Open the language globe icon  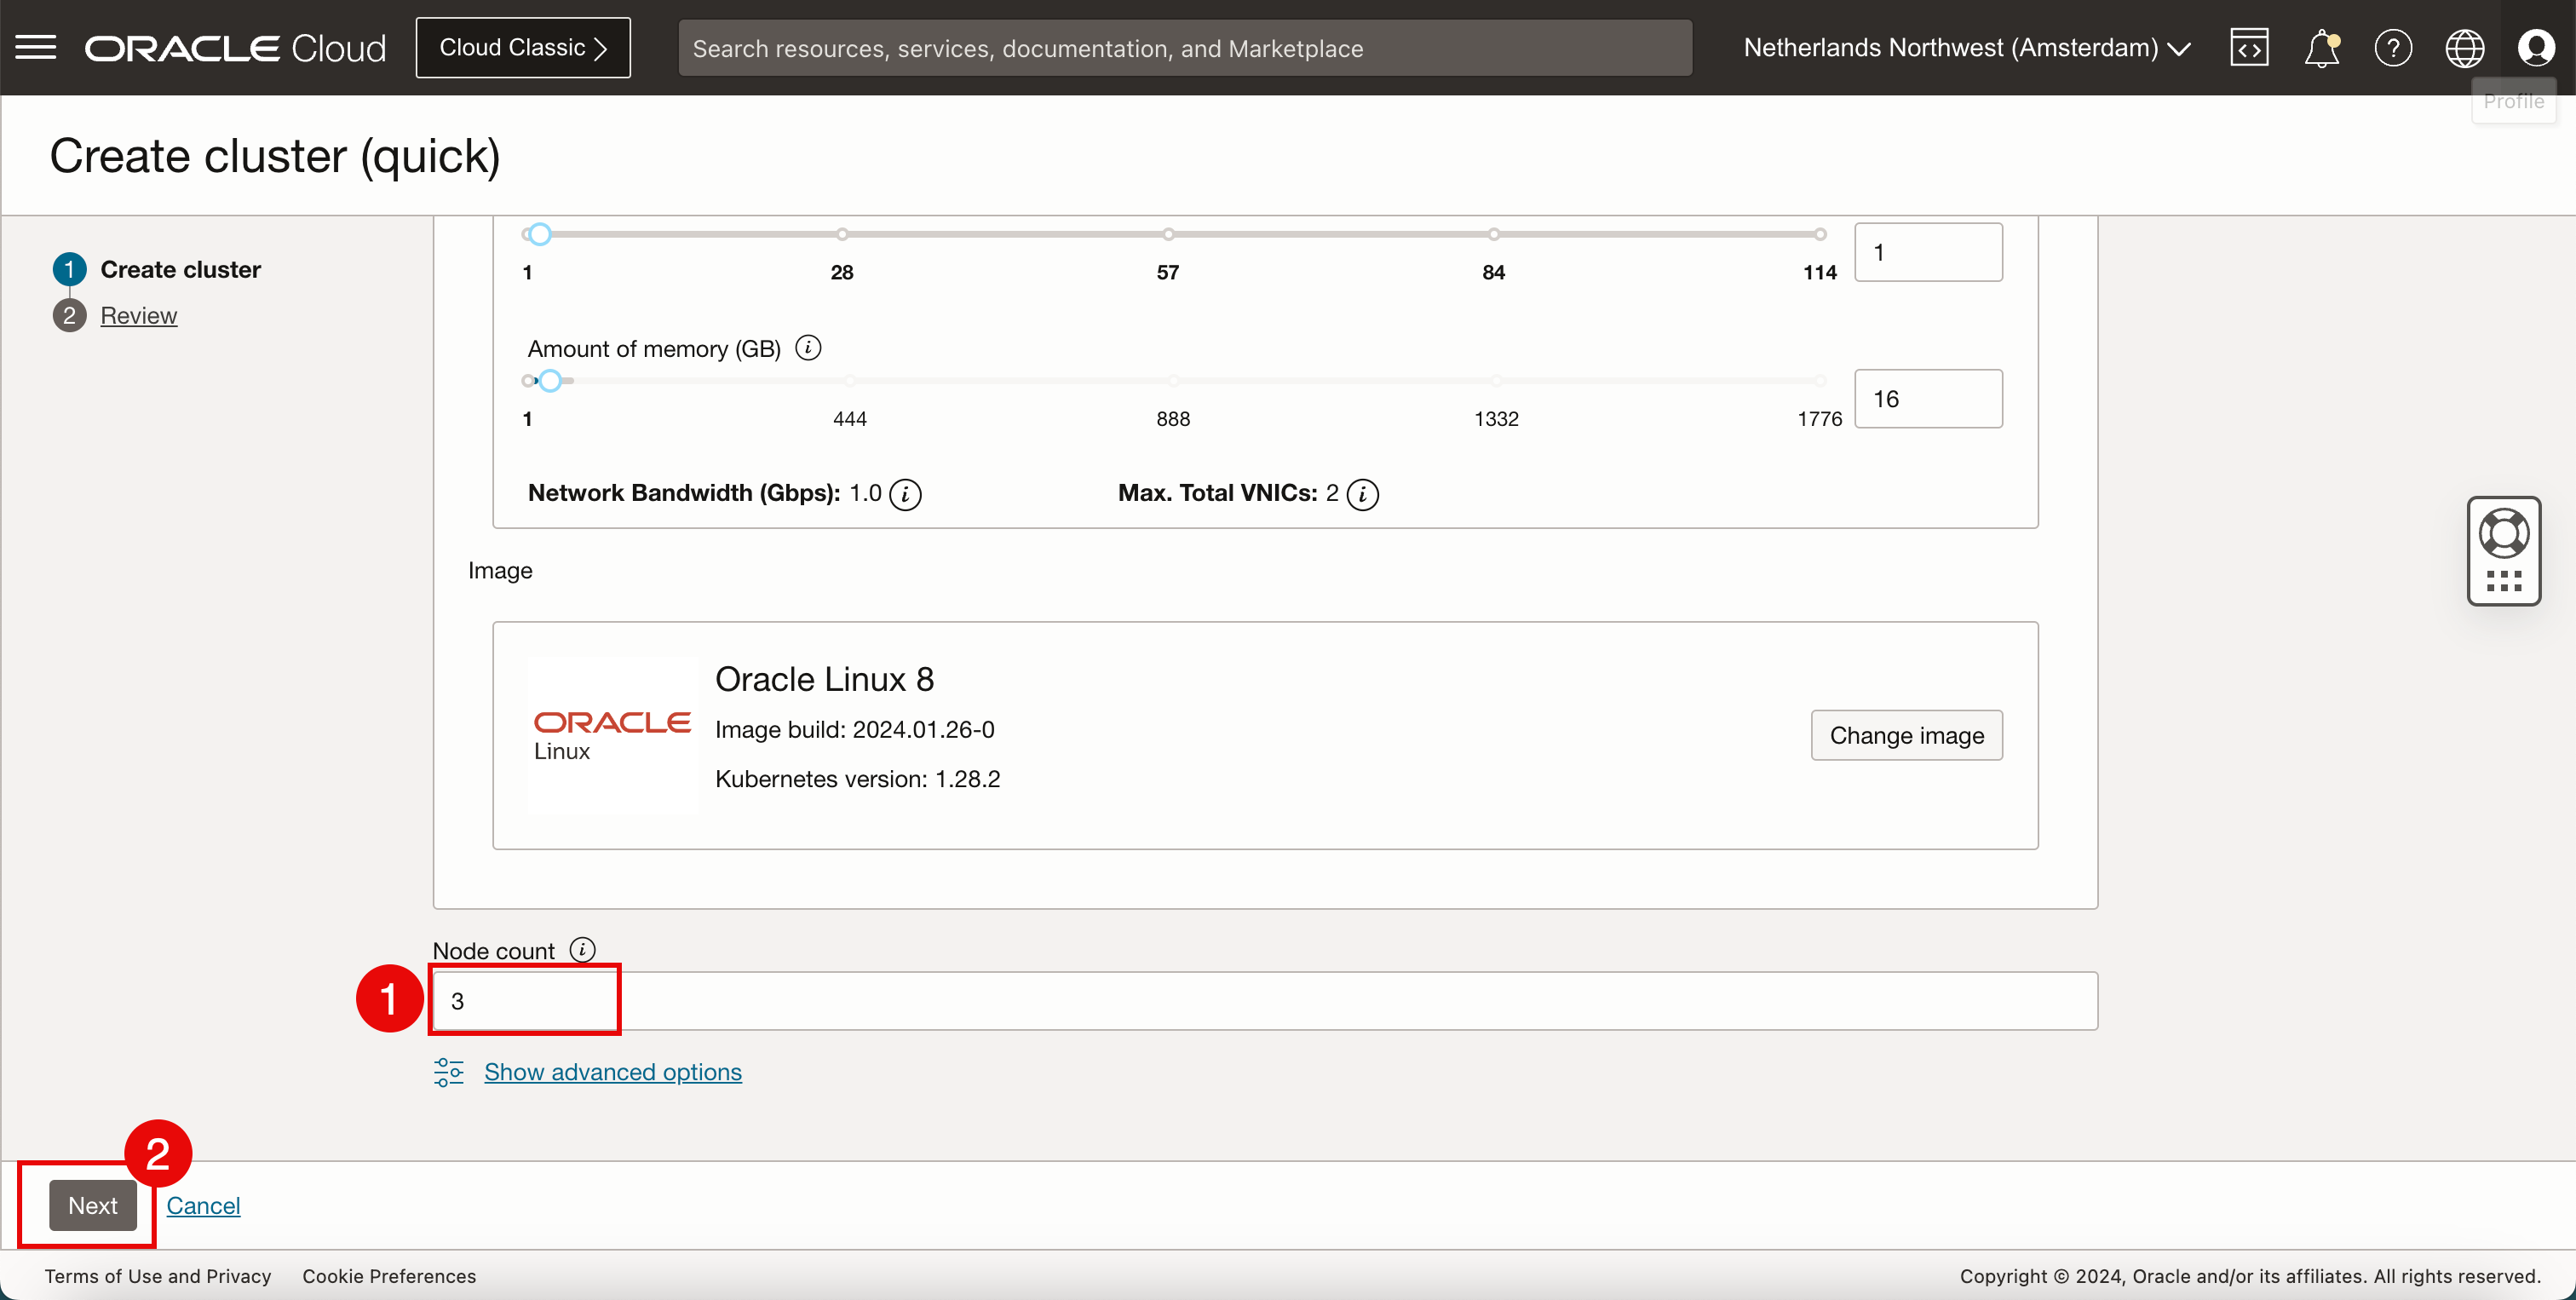(x=2464, y=47)
